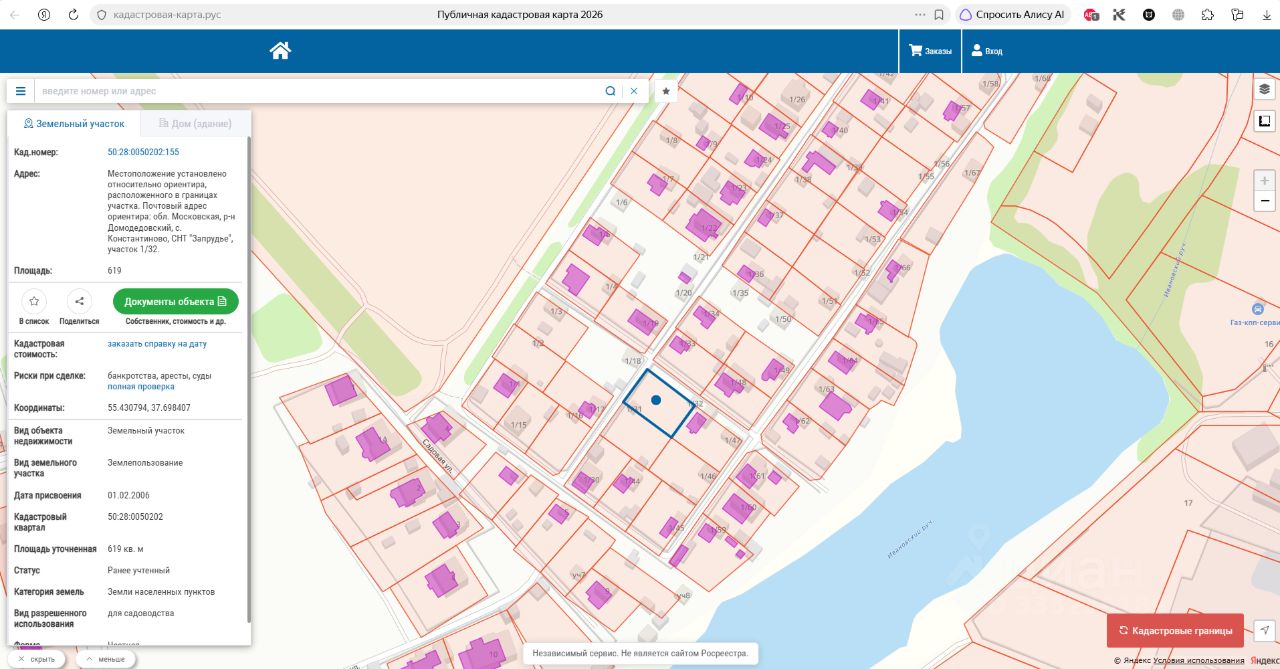Screen dimensions: 1280x669
Task: Hide the info panel with скрыть
Action: (37, 659)
